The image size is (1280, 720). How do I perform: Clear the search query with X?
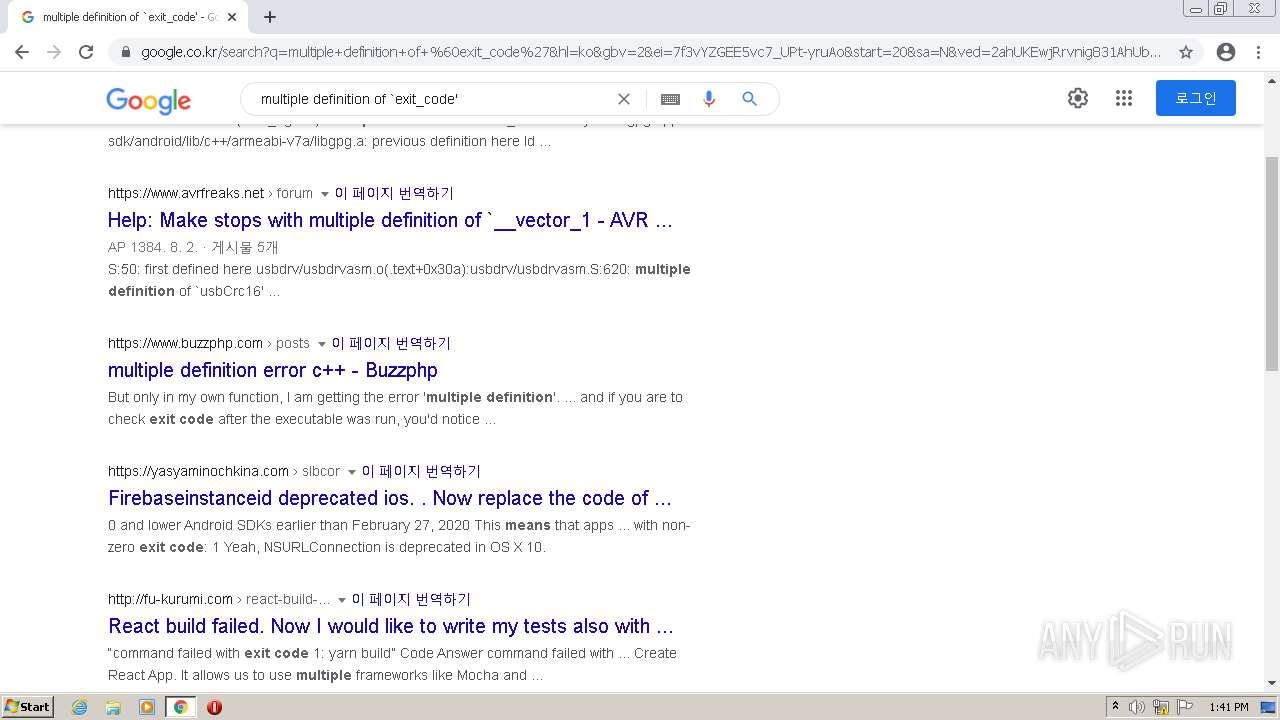click(624, 99)
